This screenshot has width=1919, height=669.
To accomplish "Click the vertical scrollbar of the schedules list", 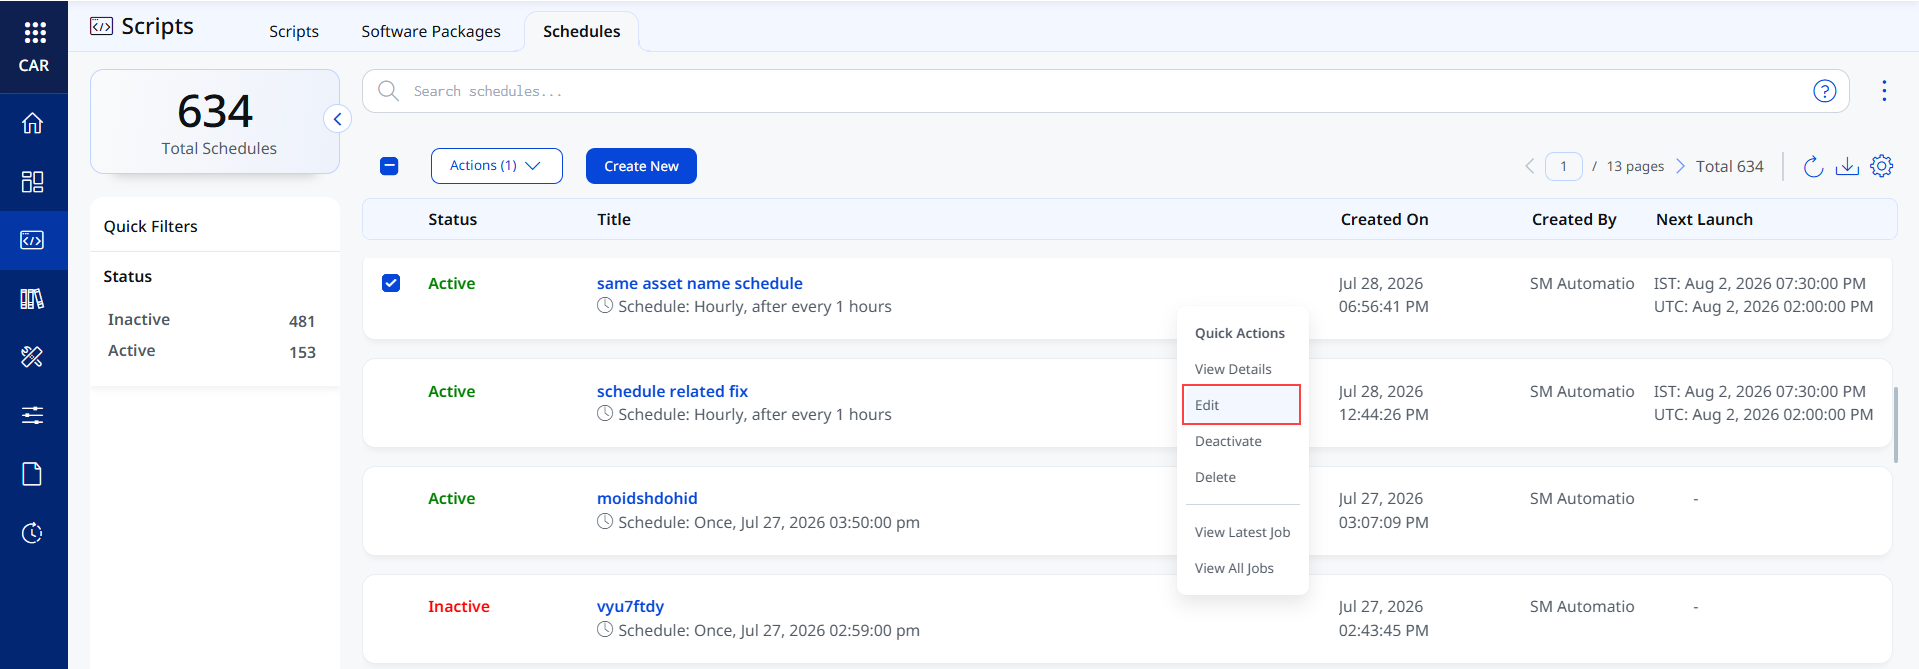I will coord(1895,425).
